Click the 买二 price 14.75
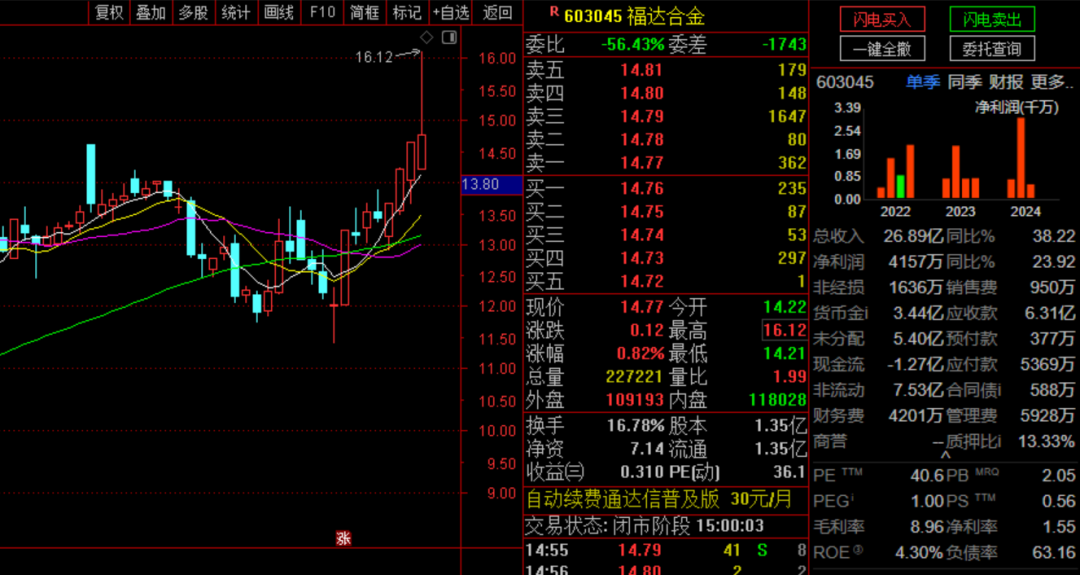Image resolution: width=1080 pixels, height=575 pixels. point(642,212)
